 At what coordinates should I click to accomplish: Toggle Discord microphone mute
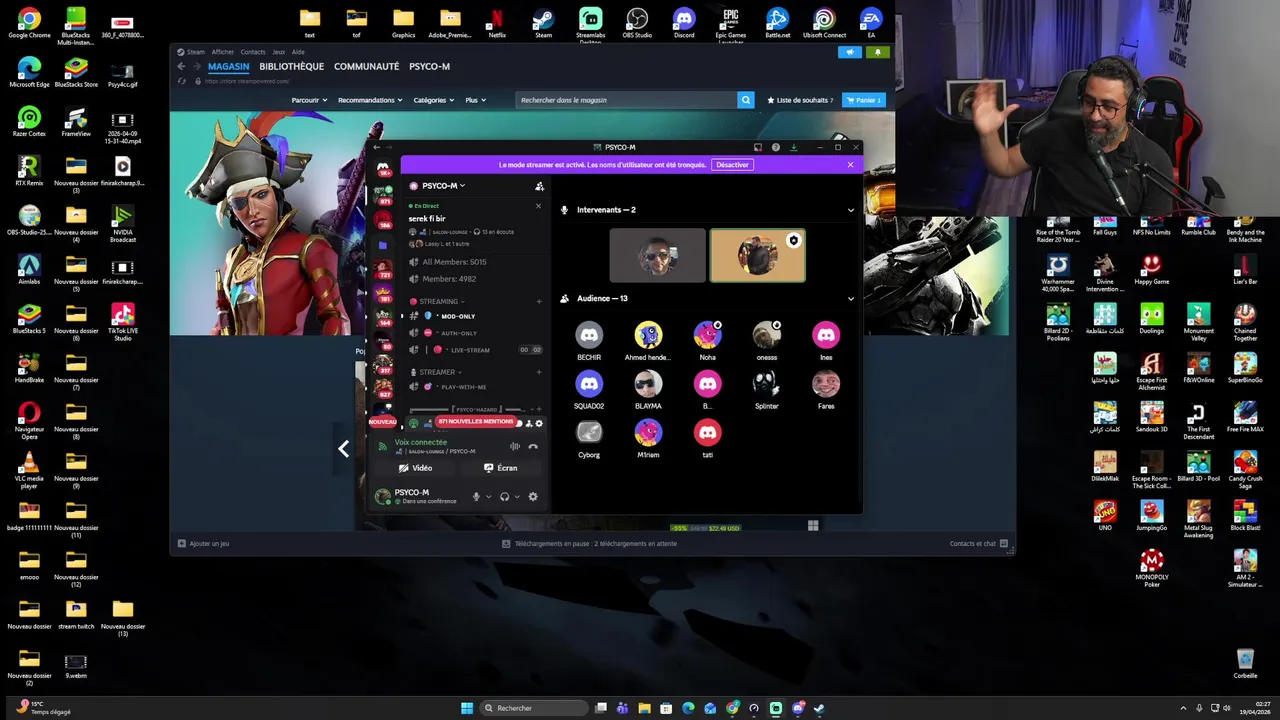click(x=476, y=497)
